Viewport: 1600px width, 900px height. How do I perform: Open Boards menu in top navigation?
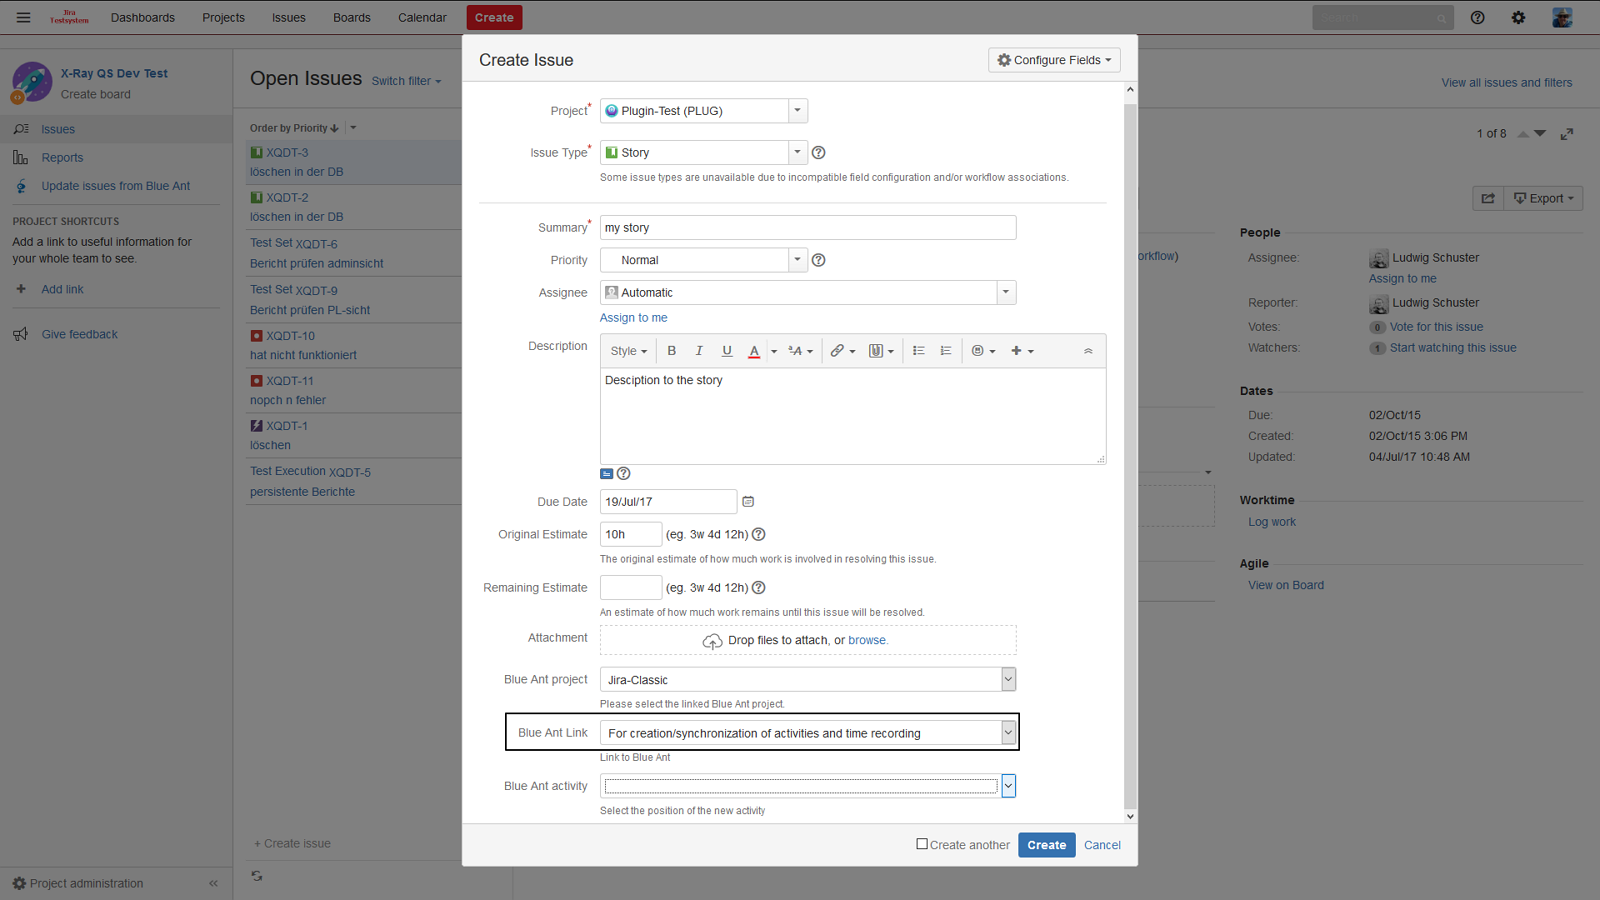point(352,18)
